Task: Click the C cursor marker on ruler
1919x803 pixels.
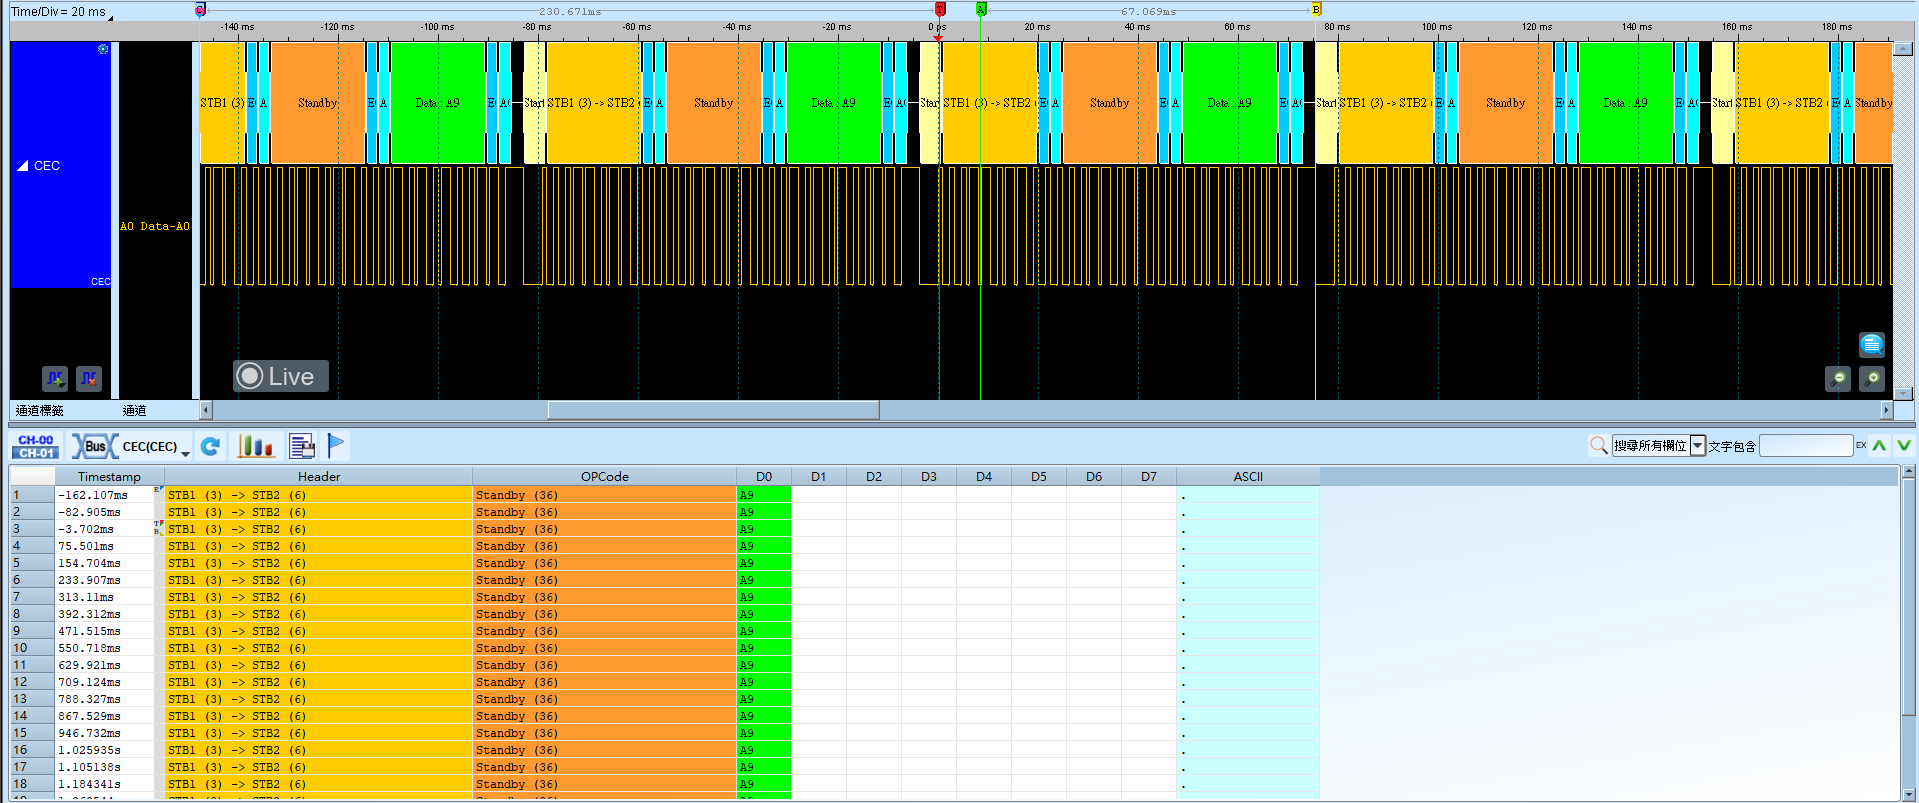Action: tap(200, 9)
